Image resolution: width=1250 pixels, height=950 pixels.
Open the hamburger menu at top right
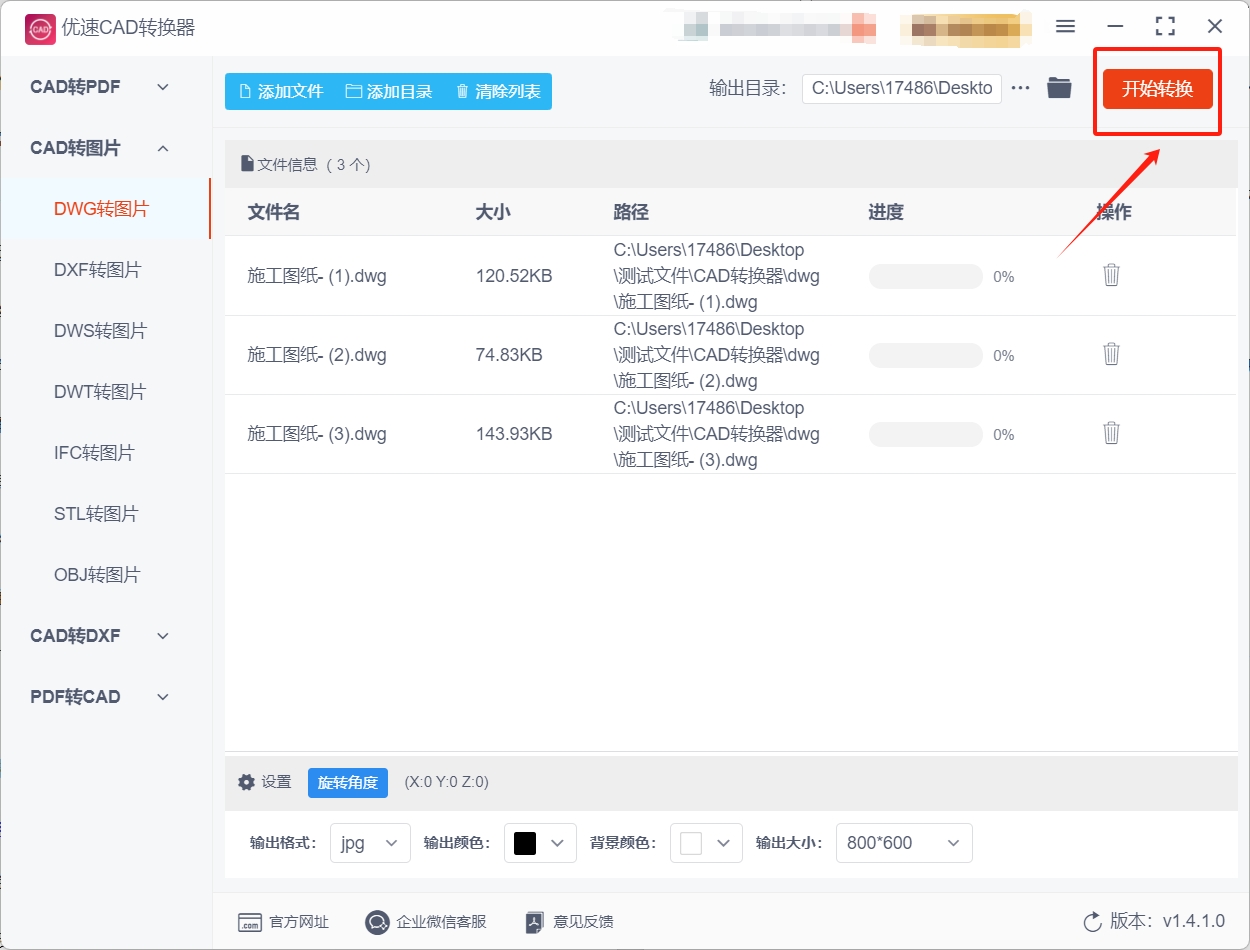[x=1065, y=27]
